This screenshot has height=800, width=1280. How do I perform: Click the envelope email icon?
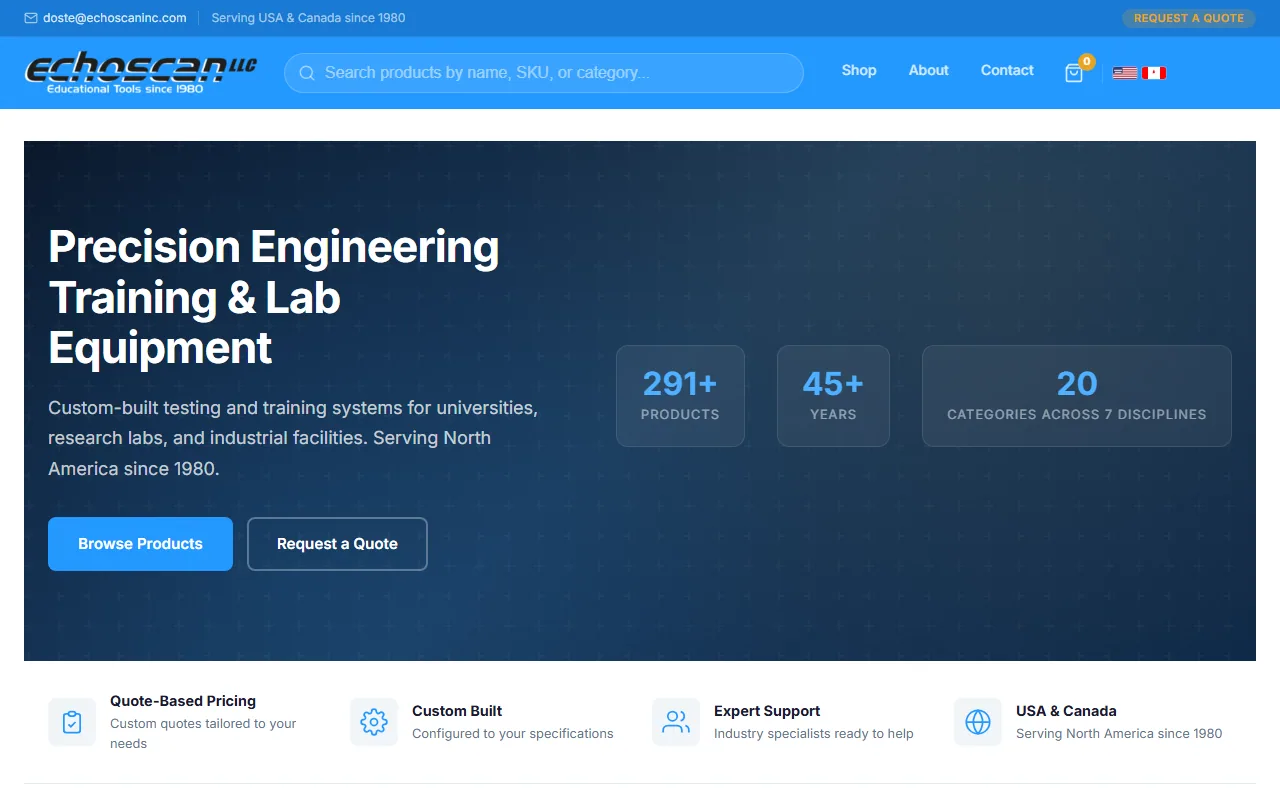(x=31, y=18)
